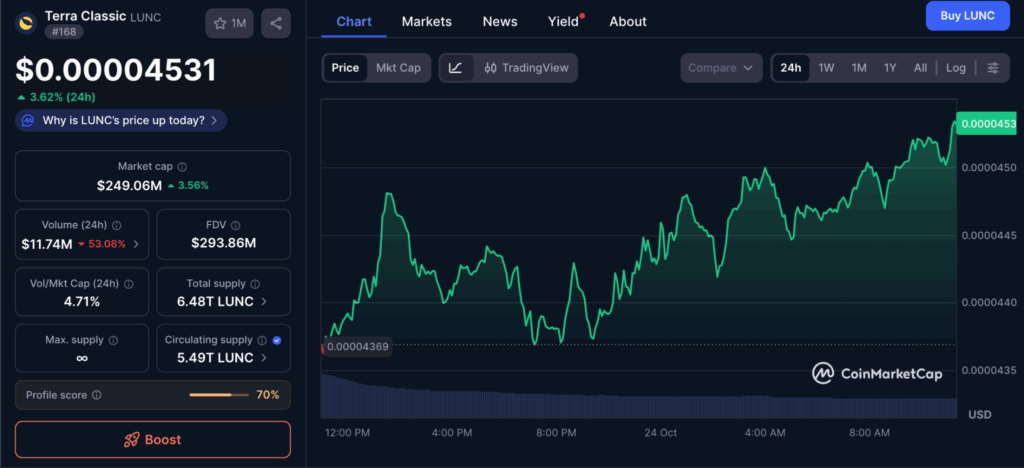Open chart settings sliders icon
Screen dimensions: 1024x468
[x=992, y=68]
